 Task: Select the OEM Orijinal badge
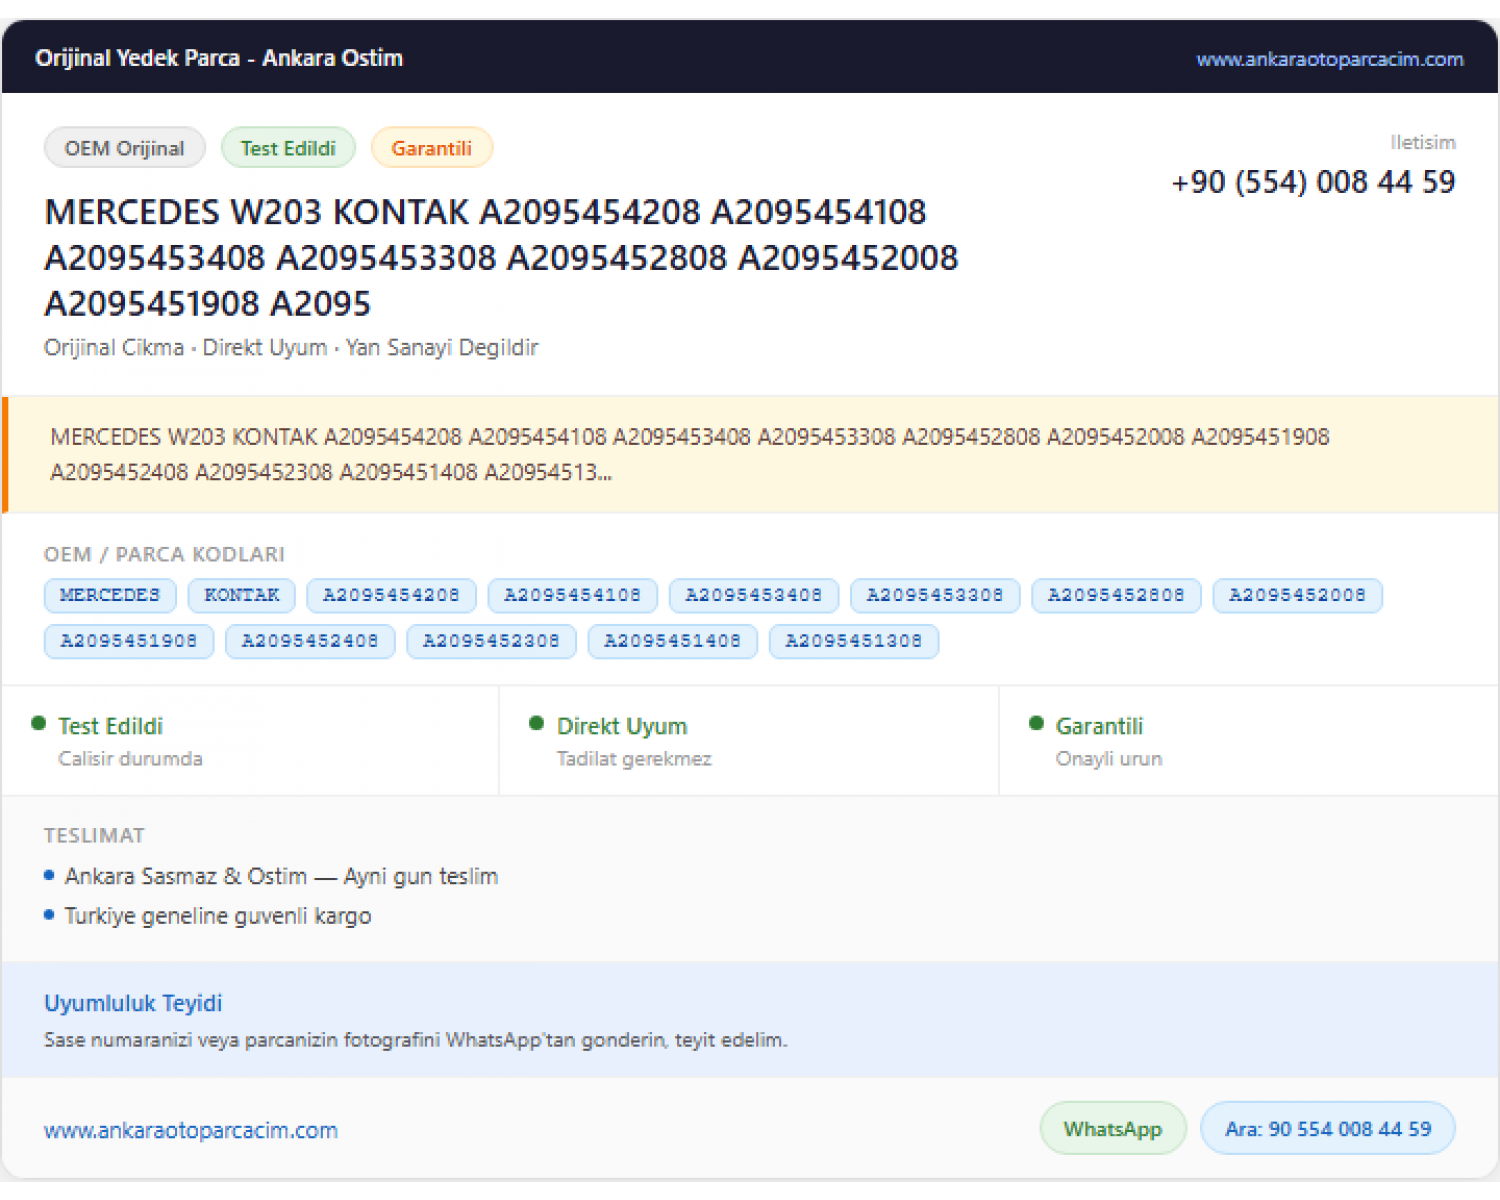pos(125,148)
